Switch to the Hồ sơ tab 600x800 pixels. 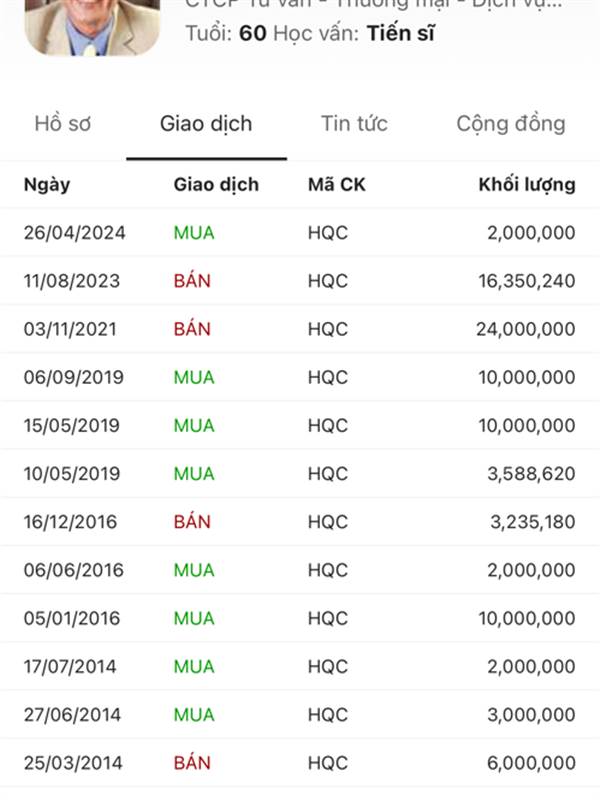[63, 124]
